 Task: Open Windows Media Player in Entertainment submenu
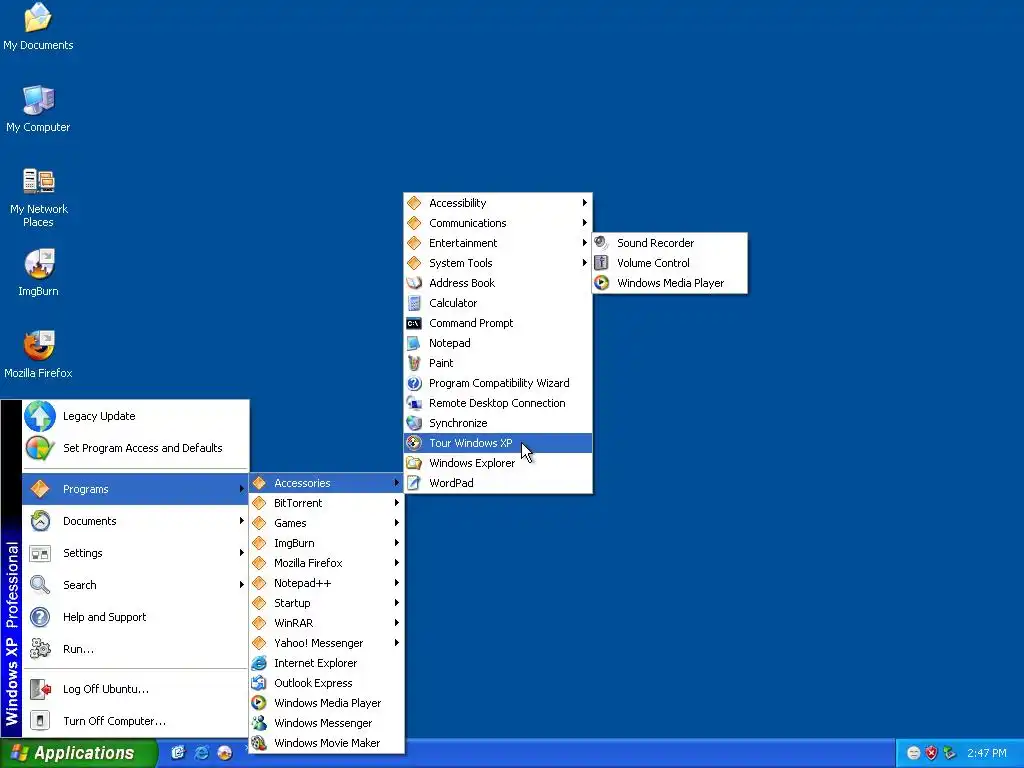coord(670,283)
